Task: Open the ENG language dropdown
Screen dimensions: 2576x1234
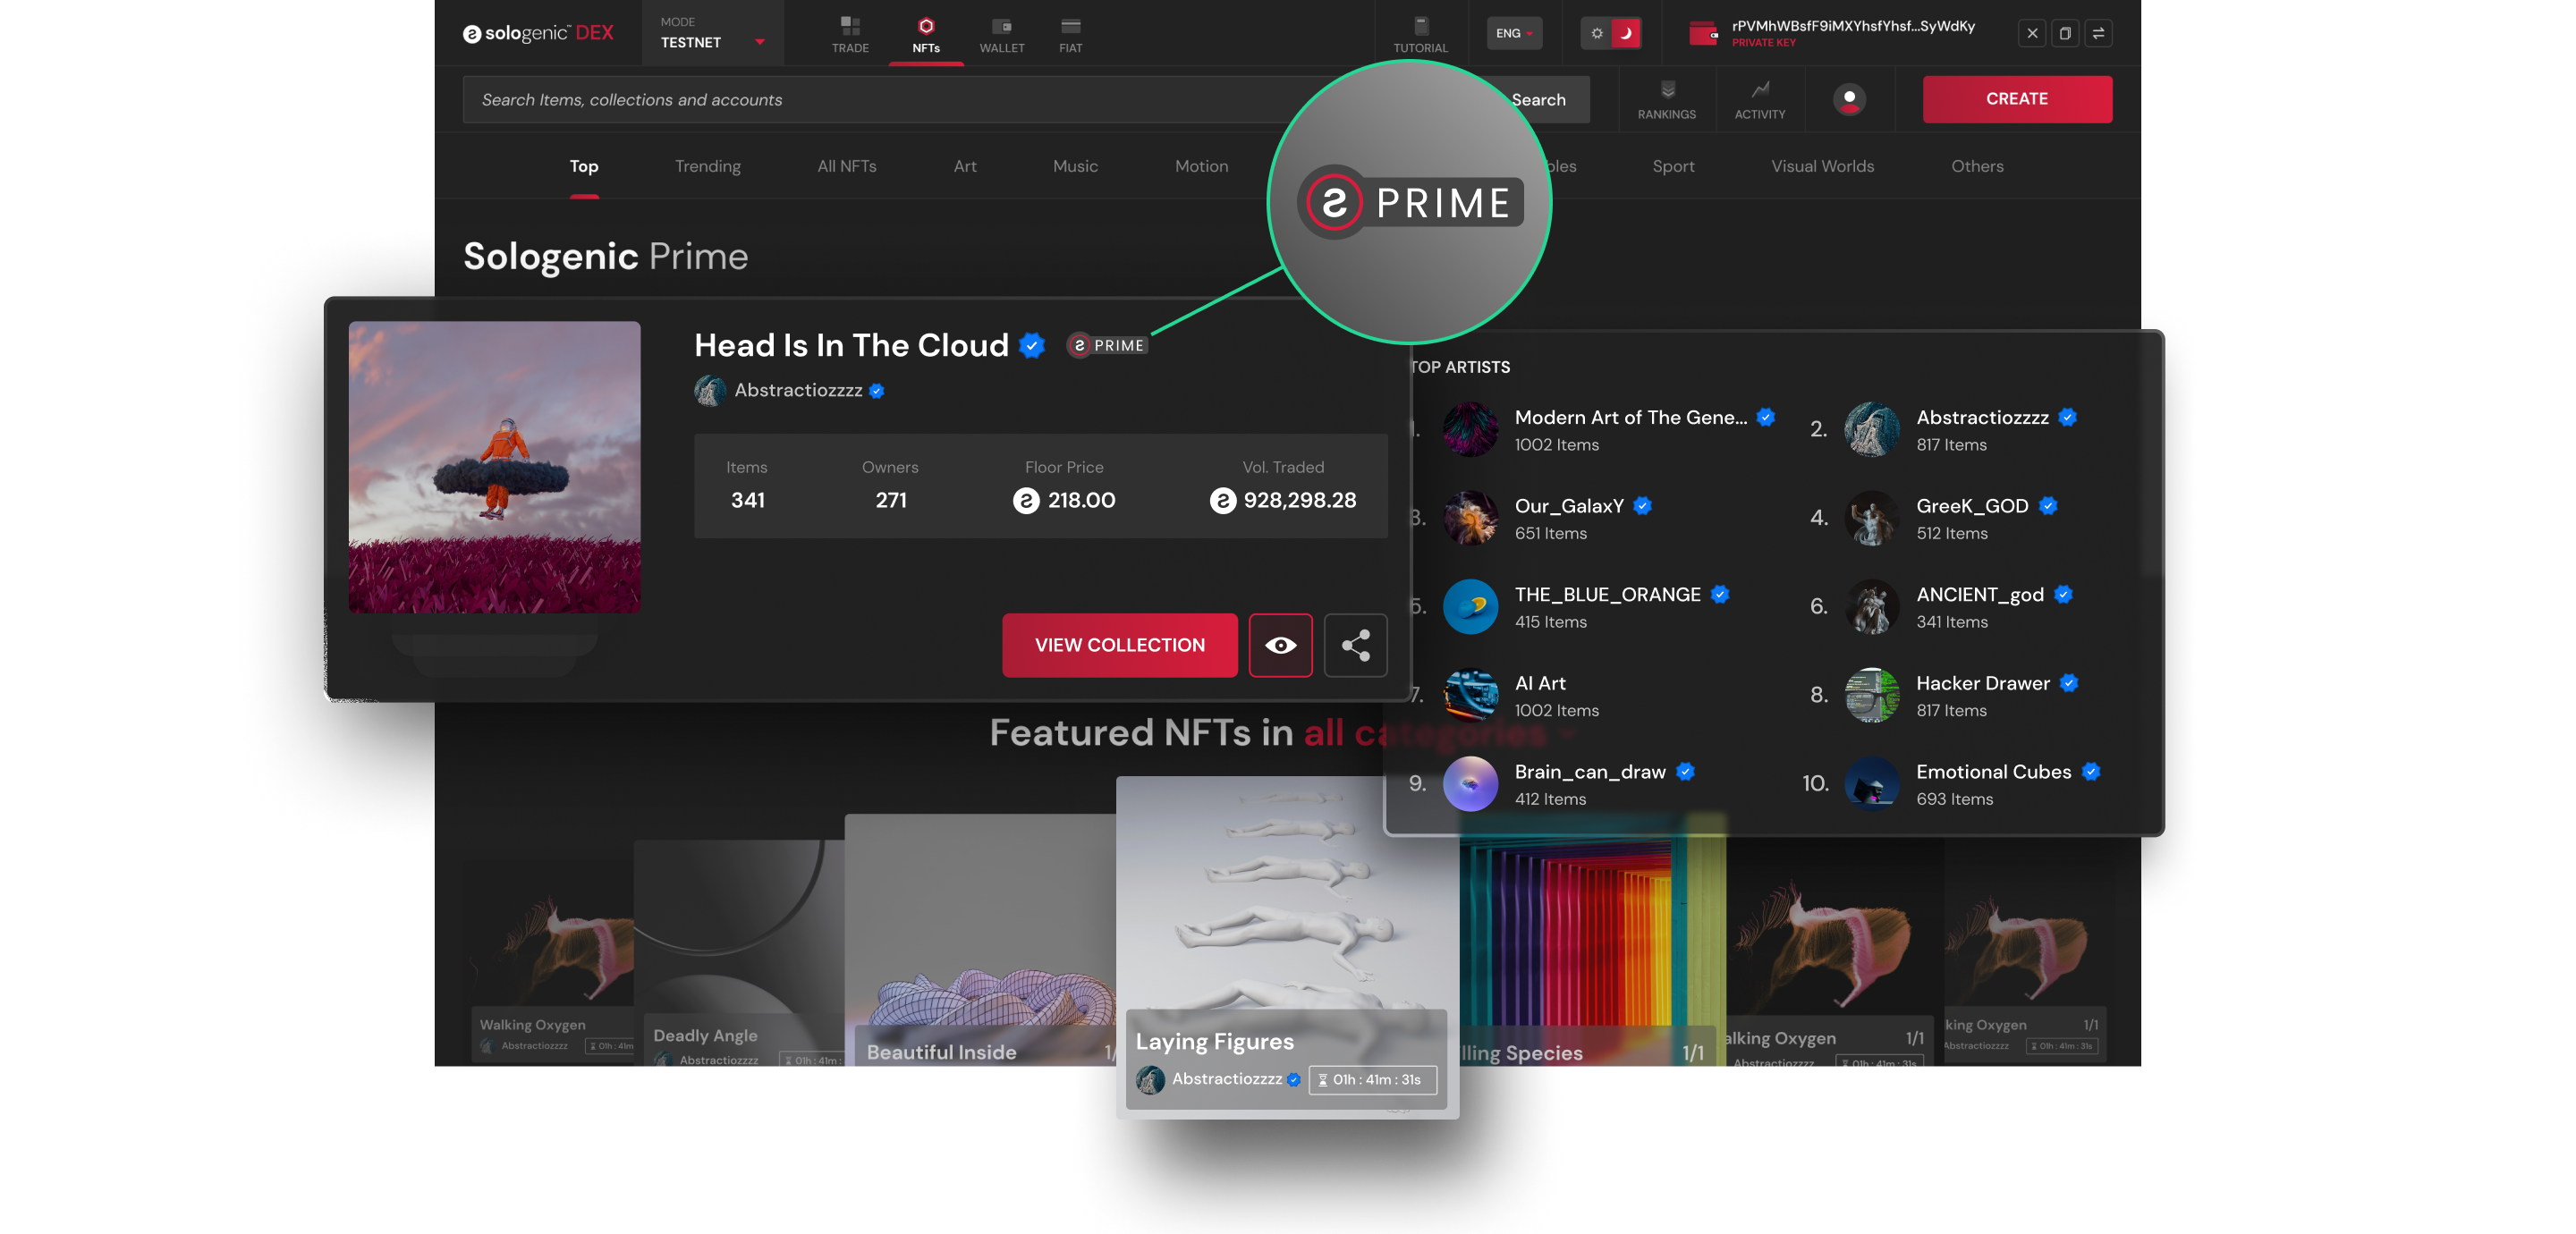Action: (x=1514, y=33)
